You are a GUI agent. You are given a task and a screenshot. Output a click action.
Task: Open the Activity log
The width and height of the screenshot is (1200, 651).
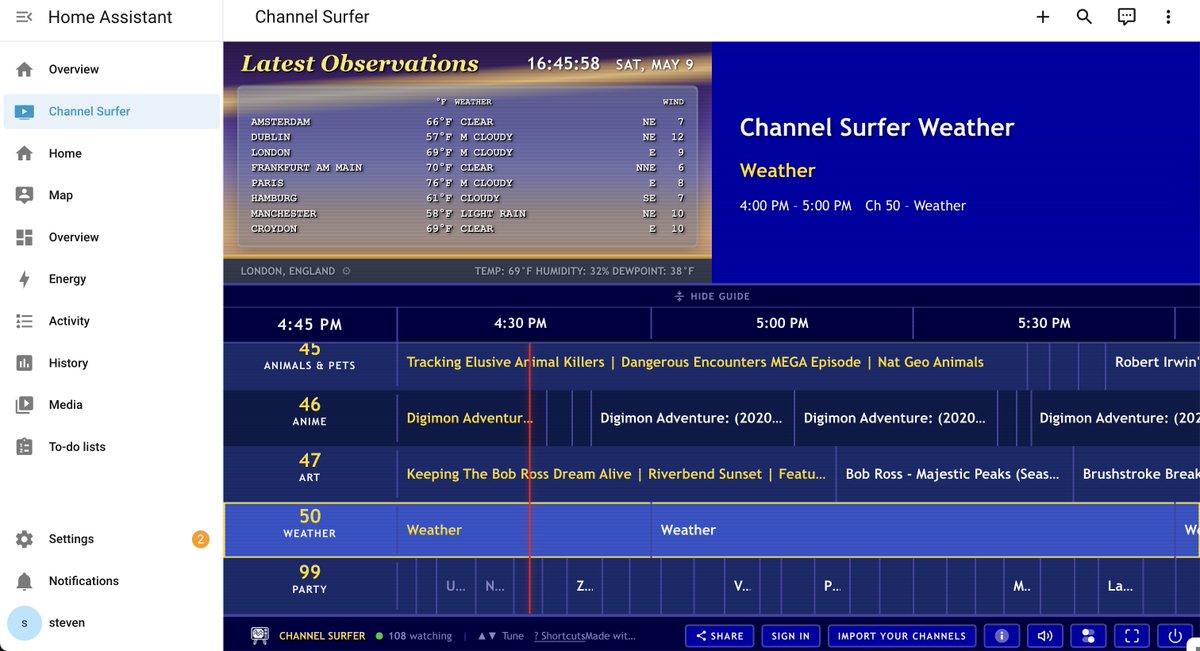point(111,321)
